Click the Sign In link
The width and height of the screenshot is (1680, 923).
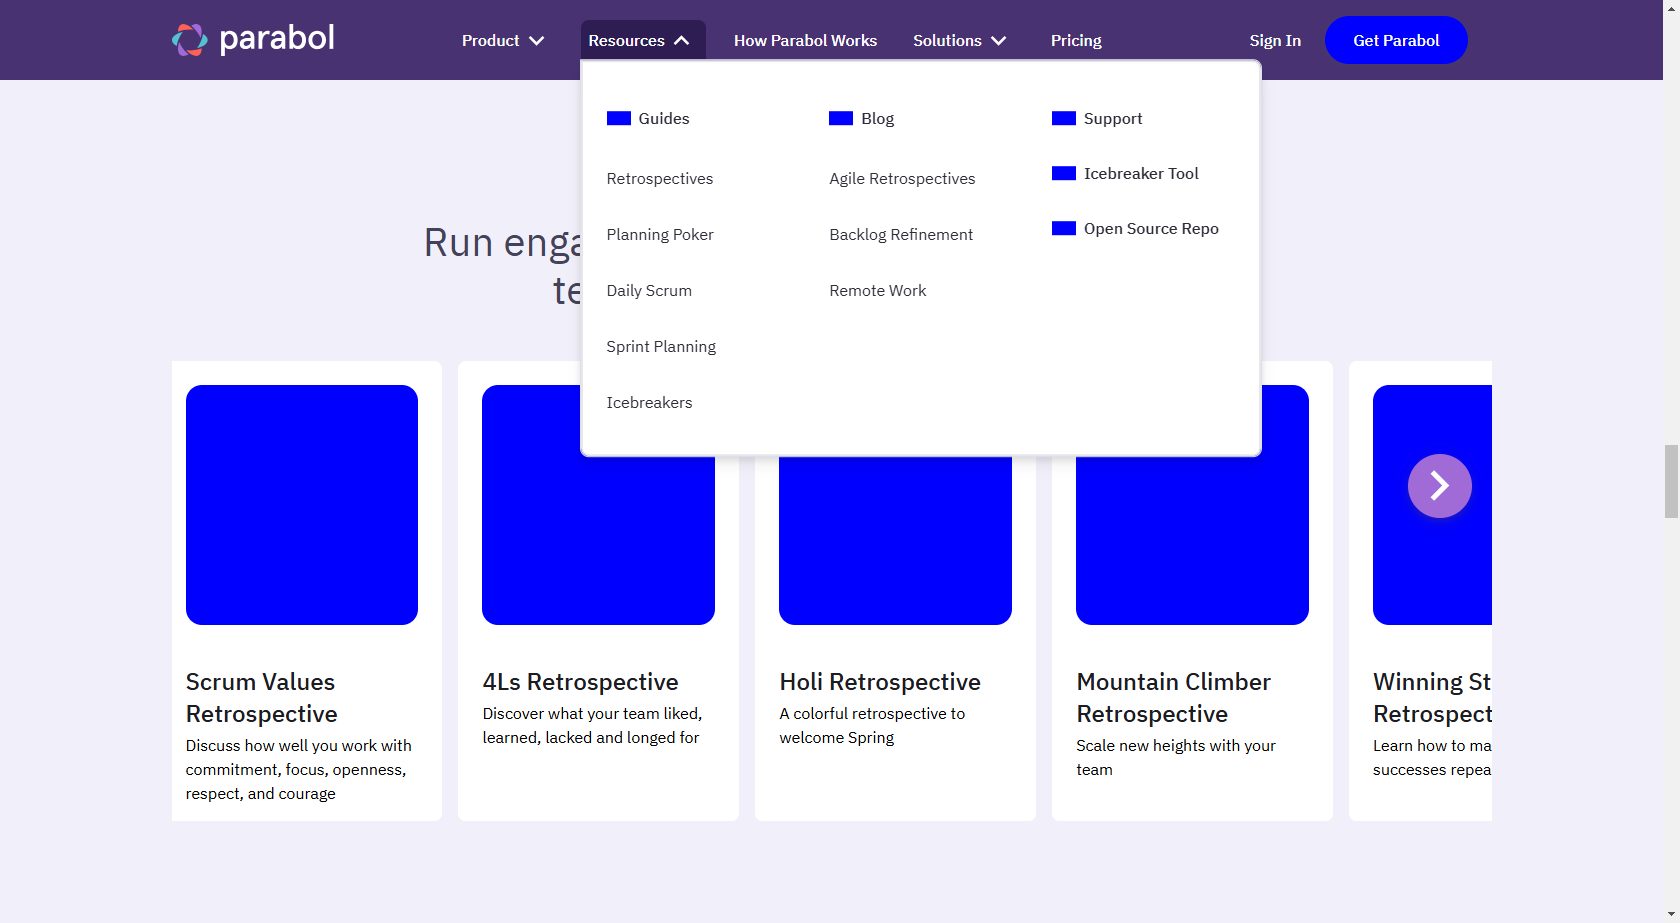coord(1275,40)
